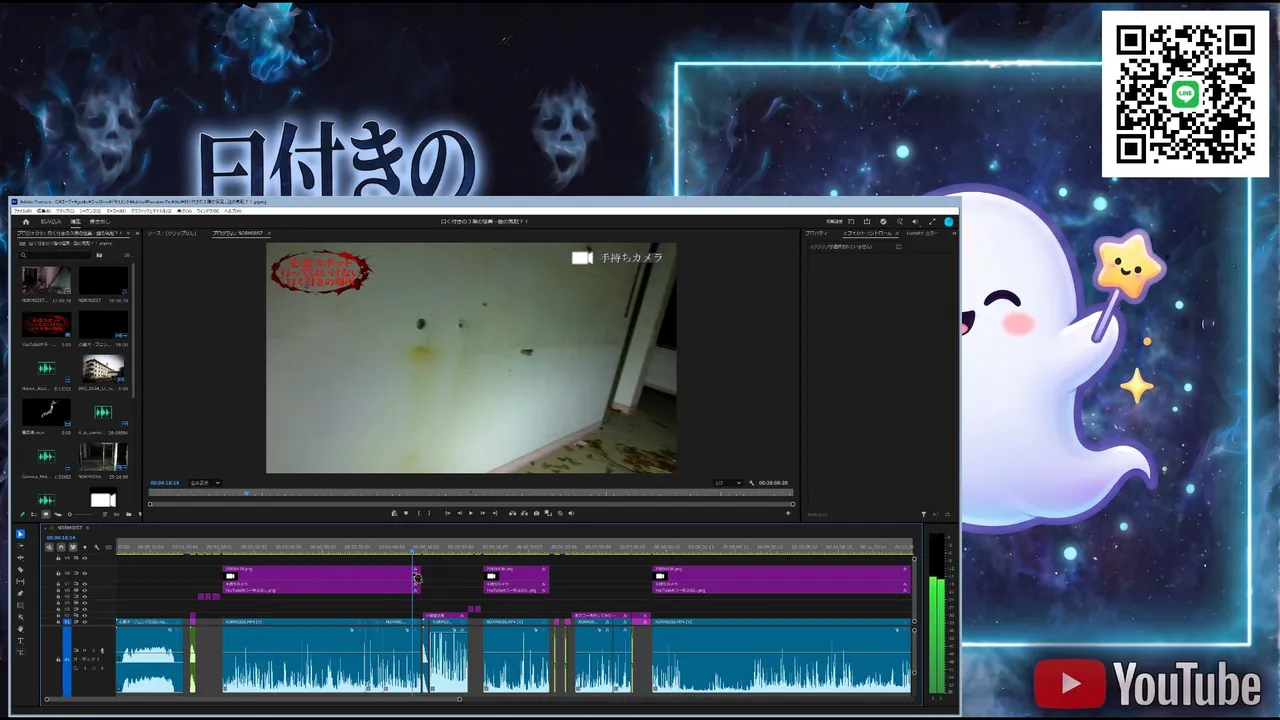Expand hidden panels next to Lumetri tab

coord(954,233)
